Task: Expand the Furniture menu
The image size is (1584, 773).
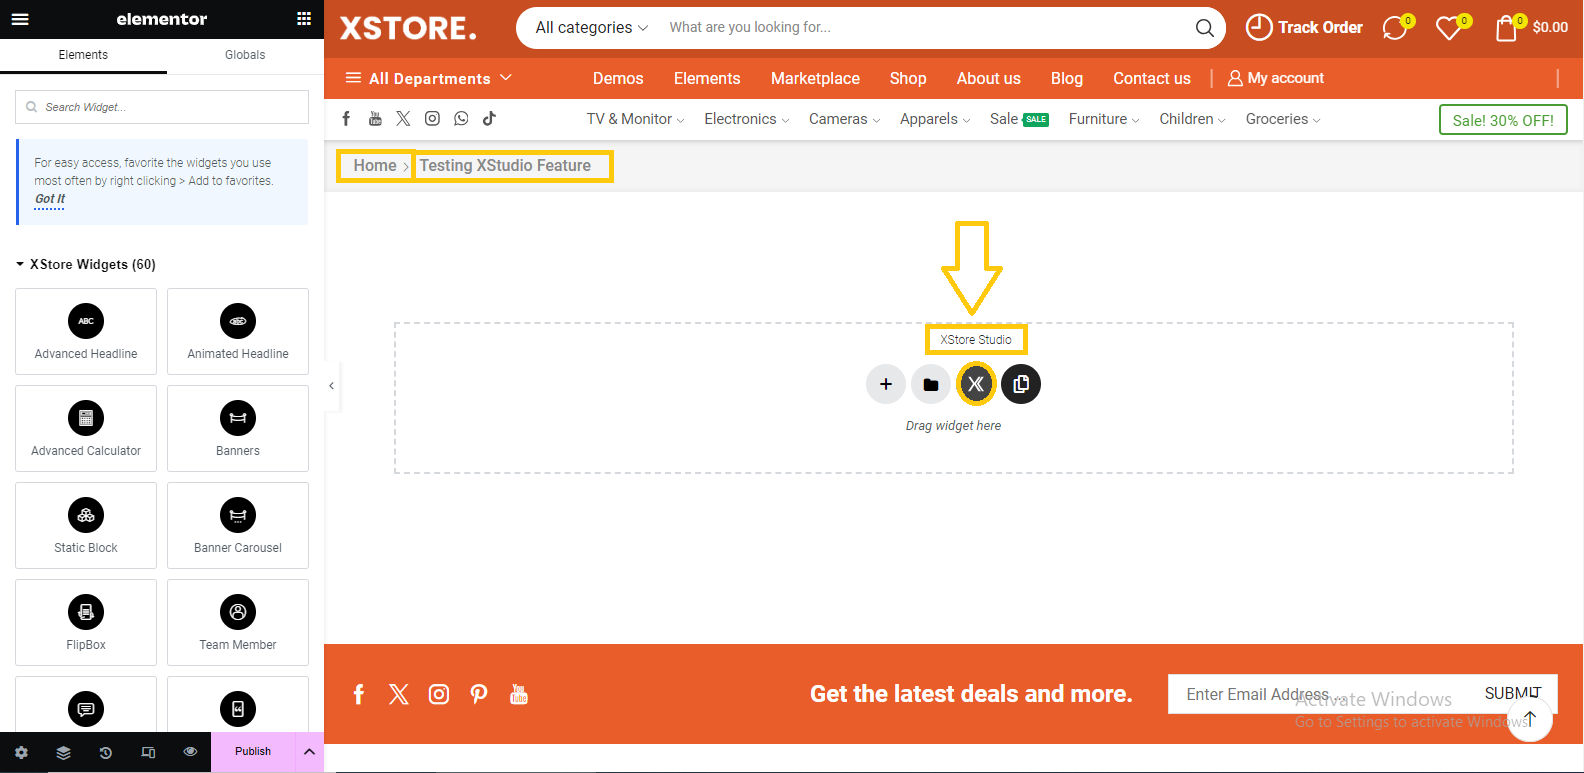Action: click(x=1103, y=119)
